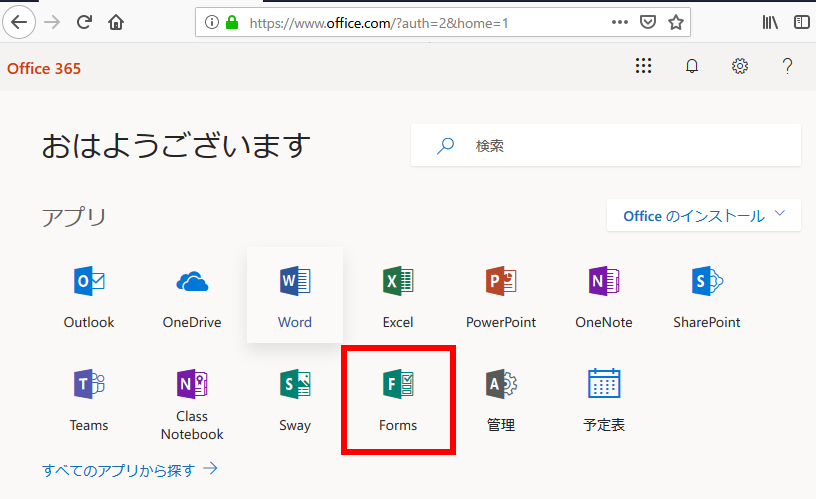Launch the Word app
Image resolution: width=816 pixels, height=499 pixels.
click(x=295, y=295)
